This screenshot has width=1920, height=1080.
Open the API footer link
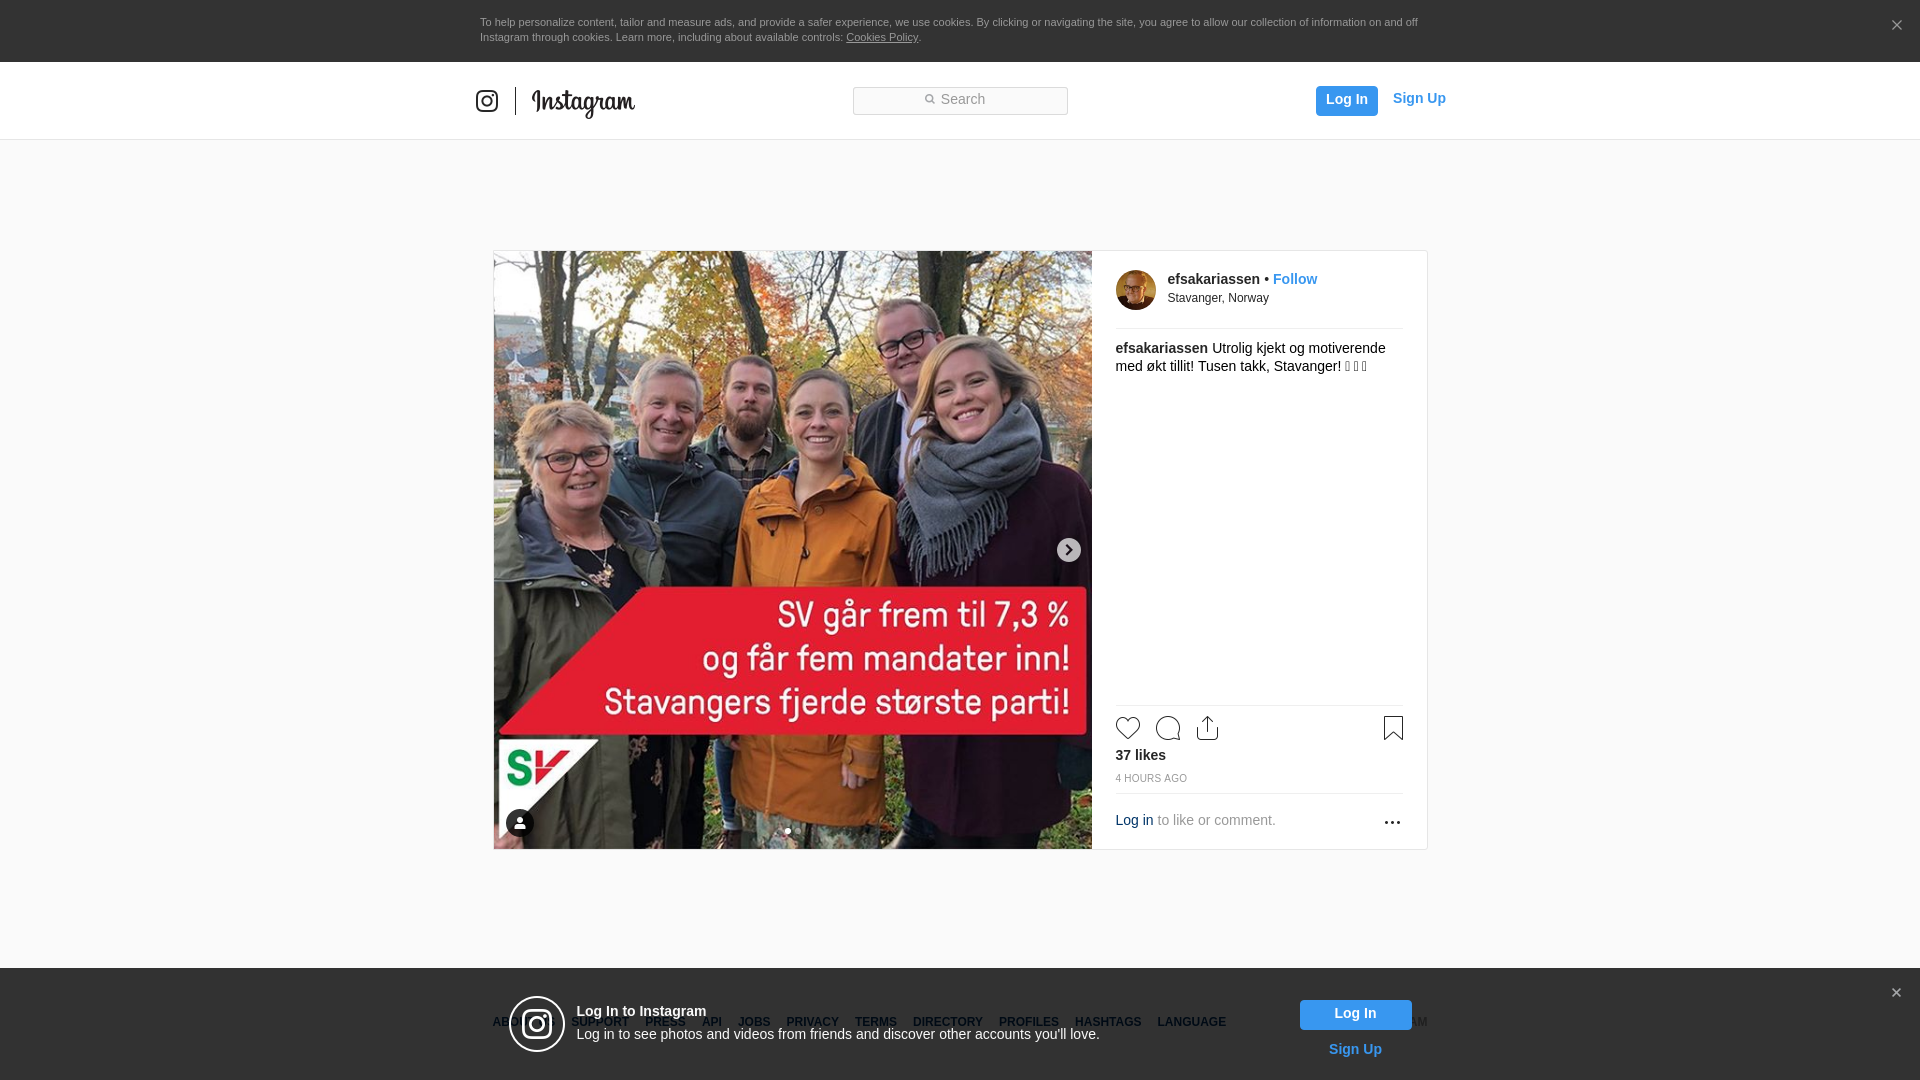click(x=712, y=1022)
